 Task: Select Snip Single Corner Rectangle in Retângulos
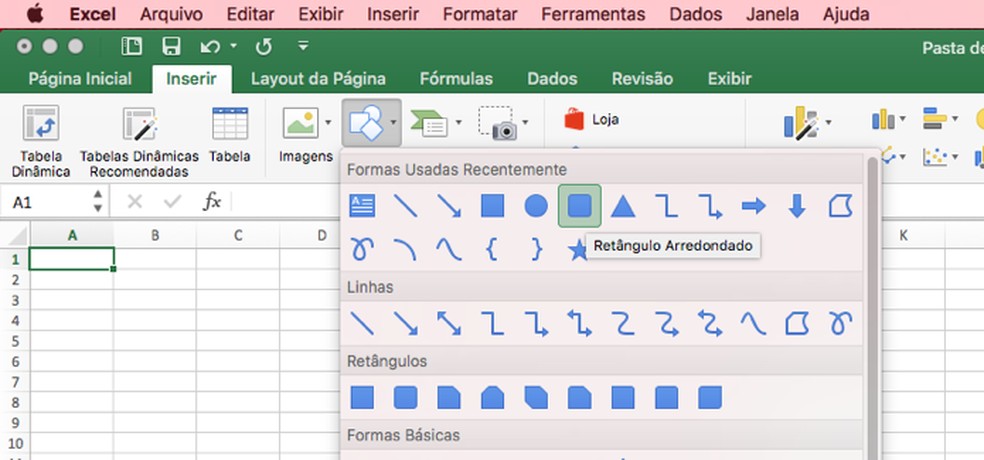[x=449, y=397]
